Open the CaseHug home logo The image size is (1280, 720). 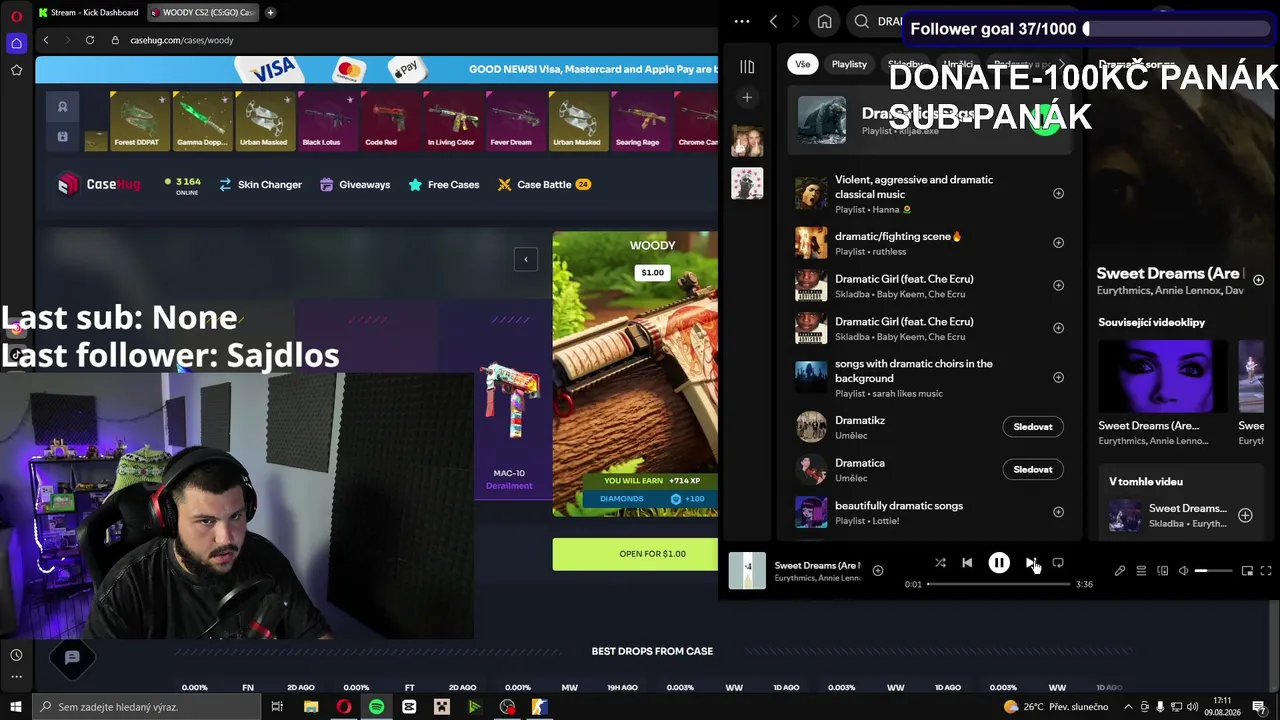(x=99, y=184)
